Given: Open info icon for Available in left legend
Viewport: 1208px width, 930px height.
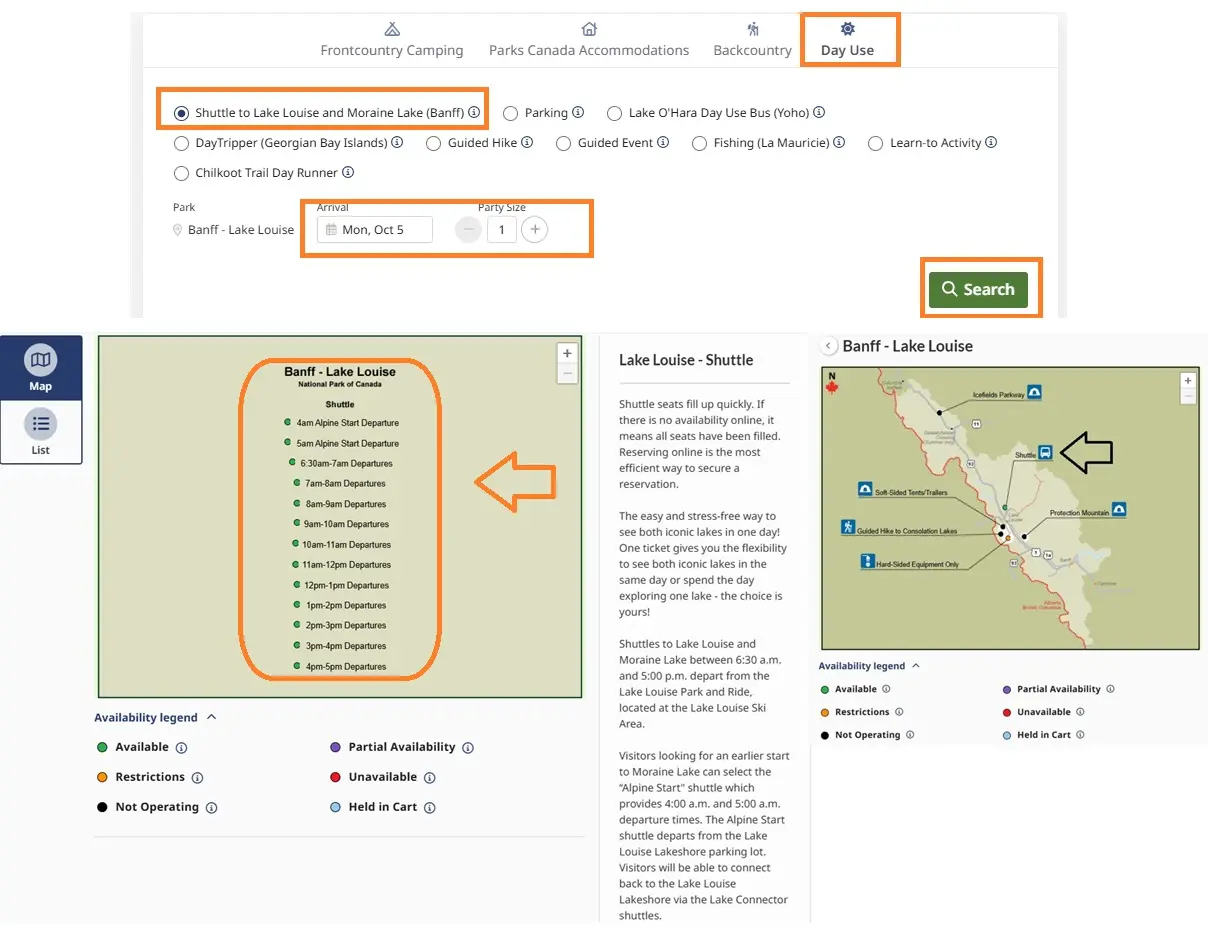Looking at the screenshot, I should pyautogui.click(x=181, y=747).
